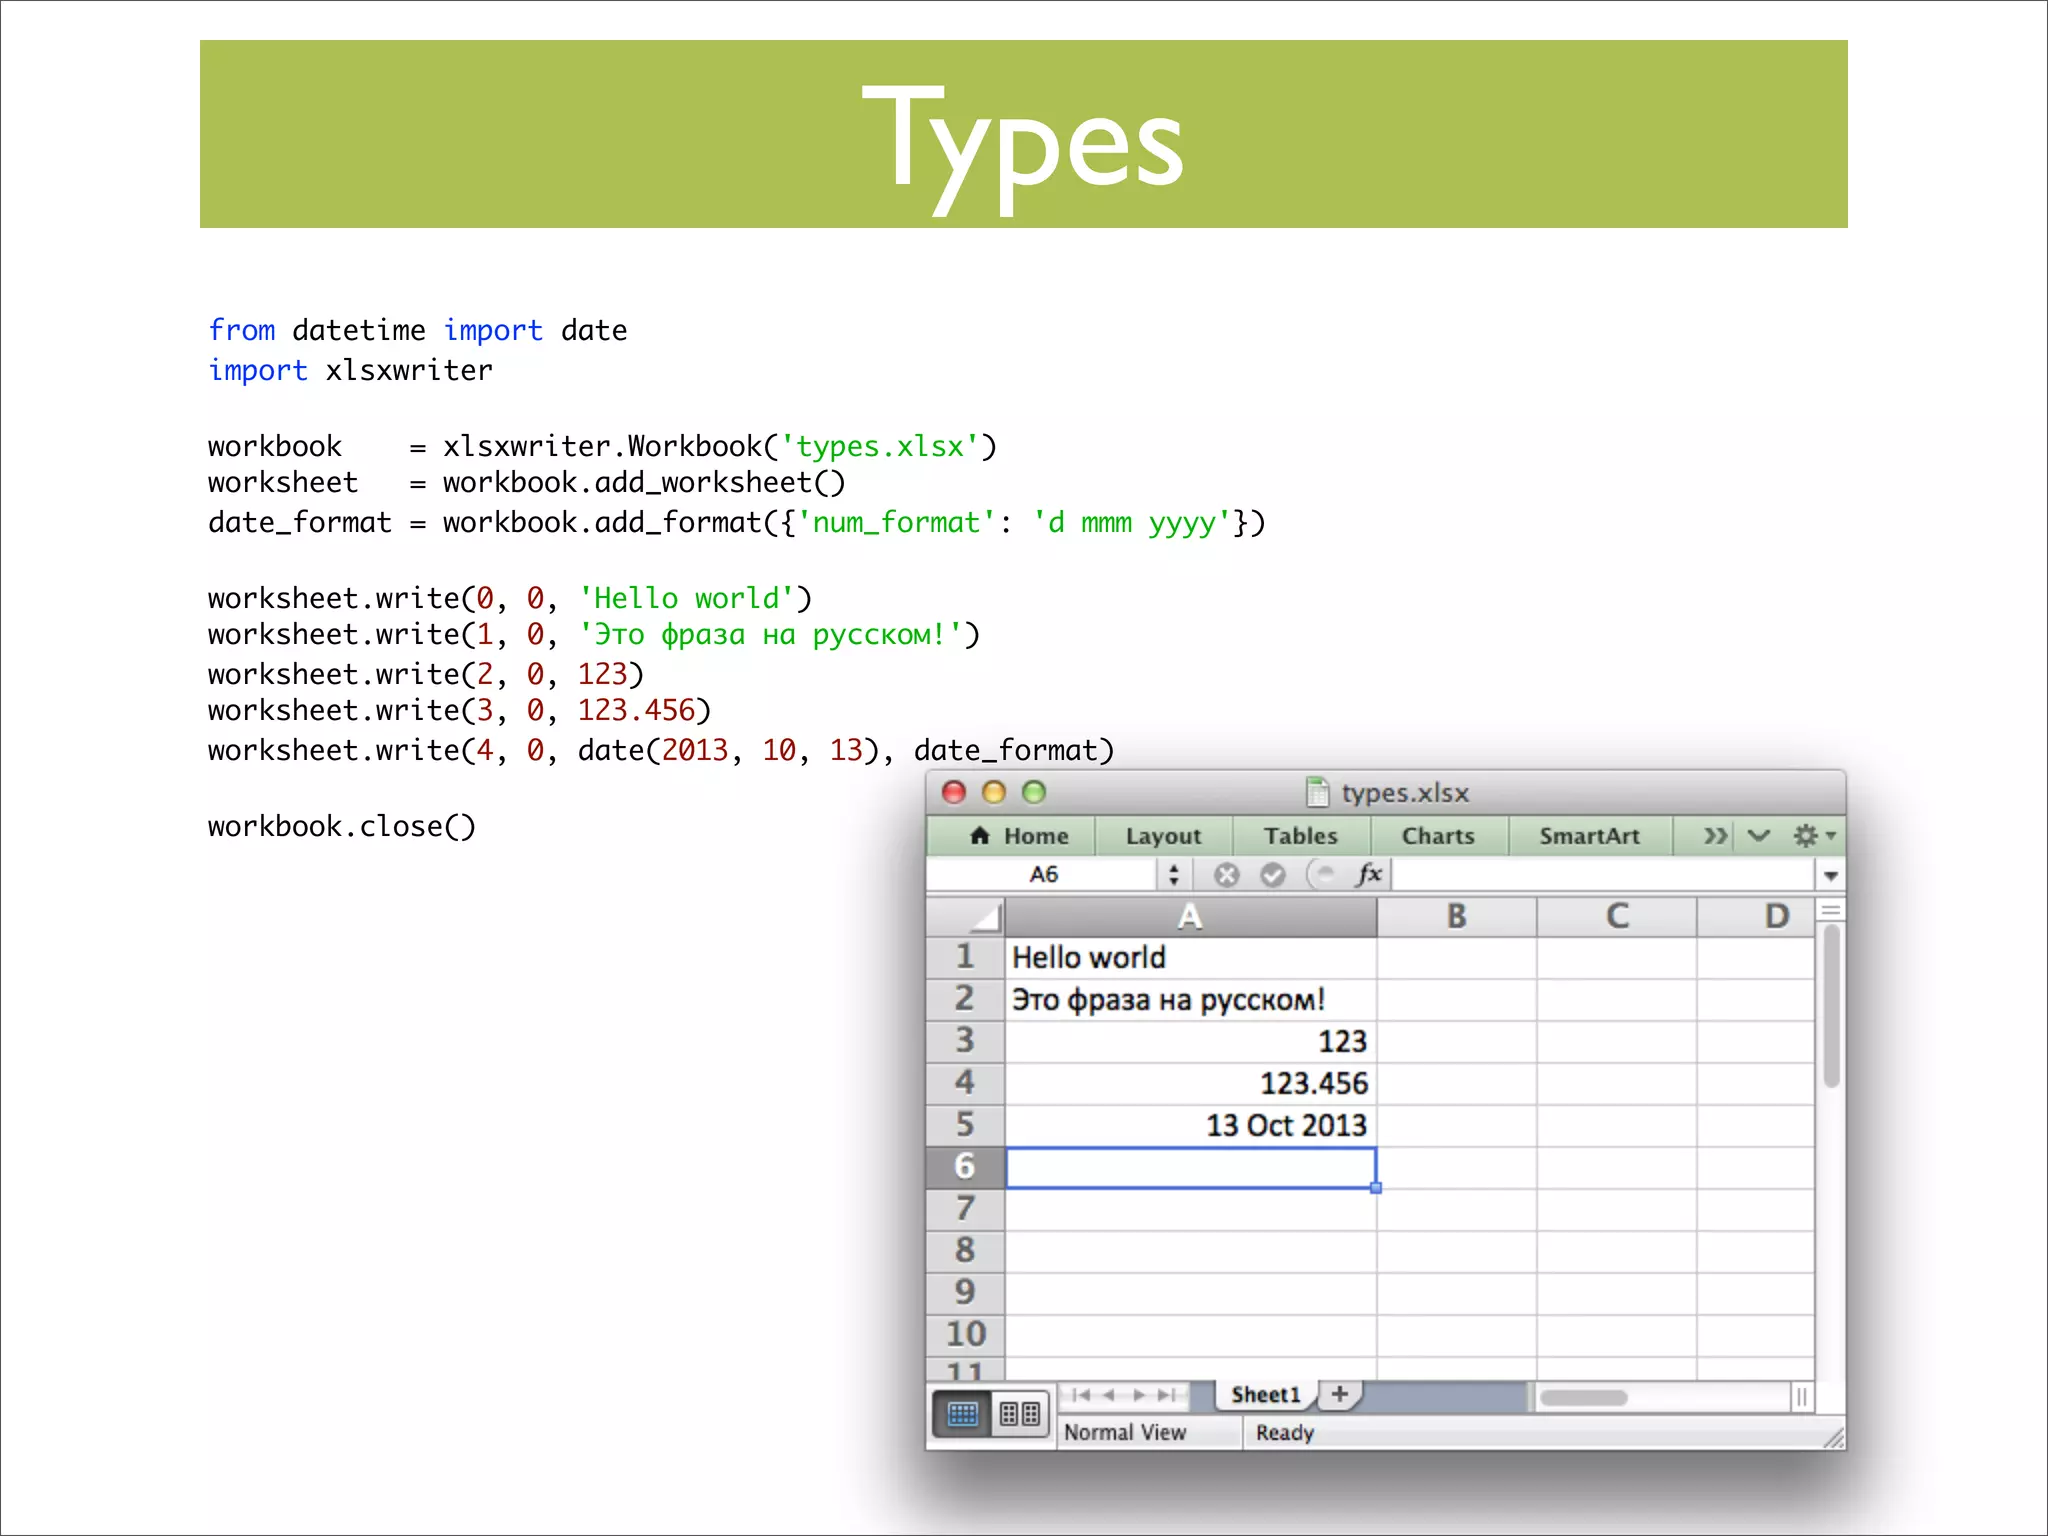Click the vertical split box above the vertical scrollbar
Image resolution: width=2048 pixels, height=1536 pixels.
pyautogui.click(x=1831, y=910)
